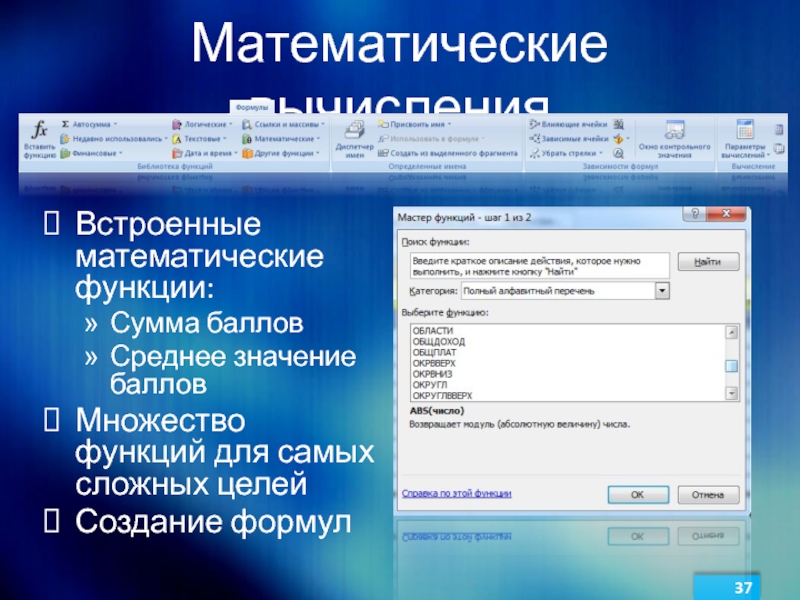
Task: Click the Другие функции book icon
Action: coord(247,153)
